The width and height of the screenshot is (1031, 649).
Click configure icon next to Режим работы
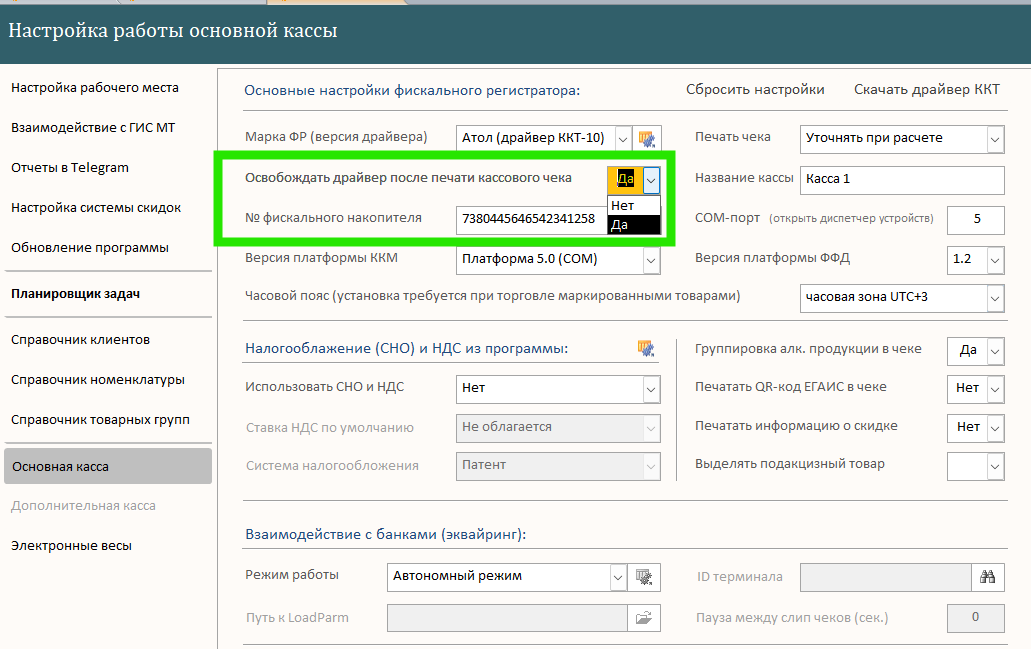point(644,577)
